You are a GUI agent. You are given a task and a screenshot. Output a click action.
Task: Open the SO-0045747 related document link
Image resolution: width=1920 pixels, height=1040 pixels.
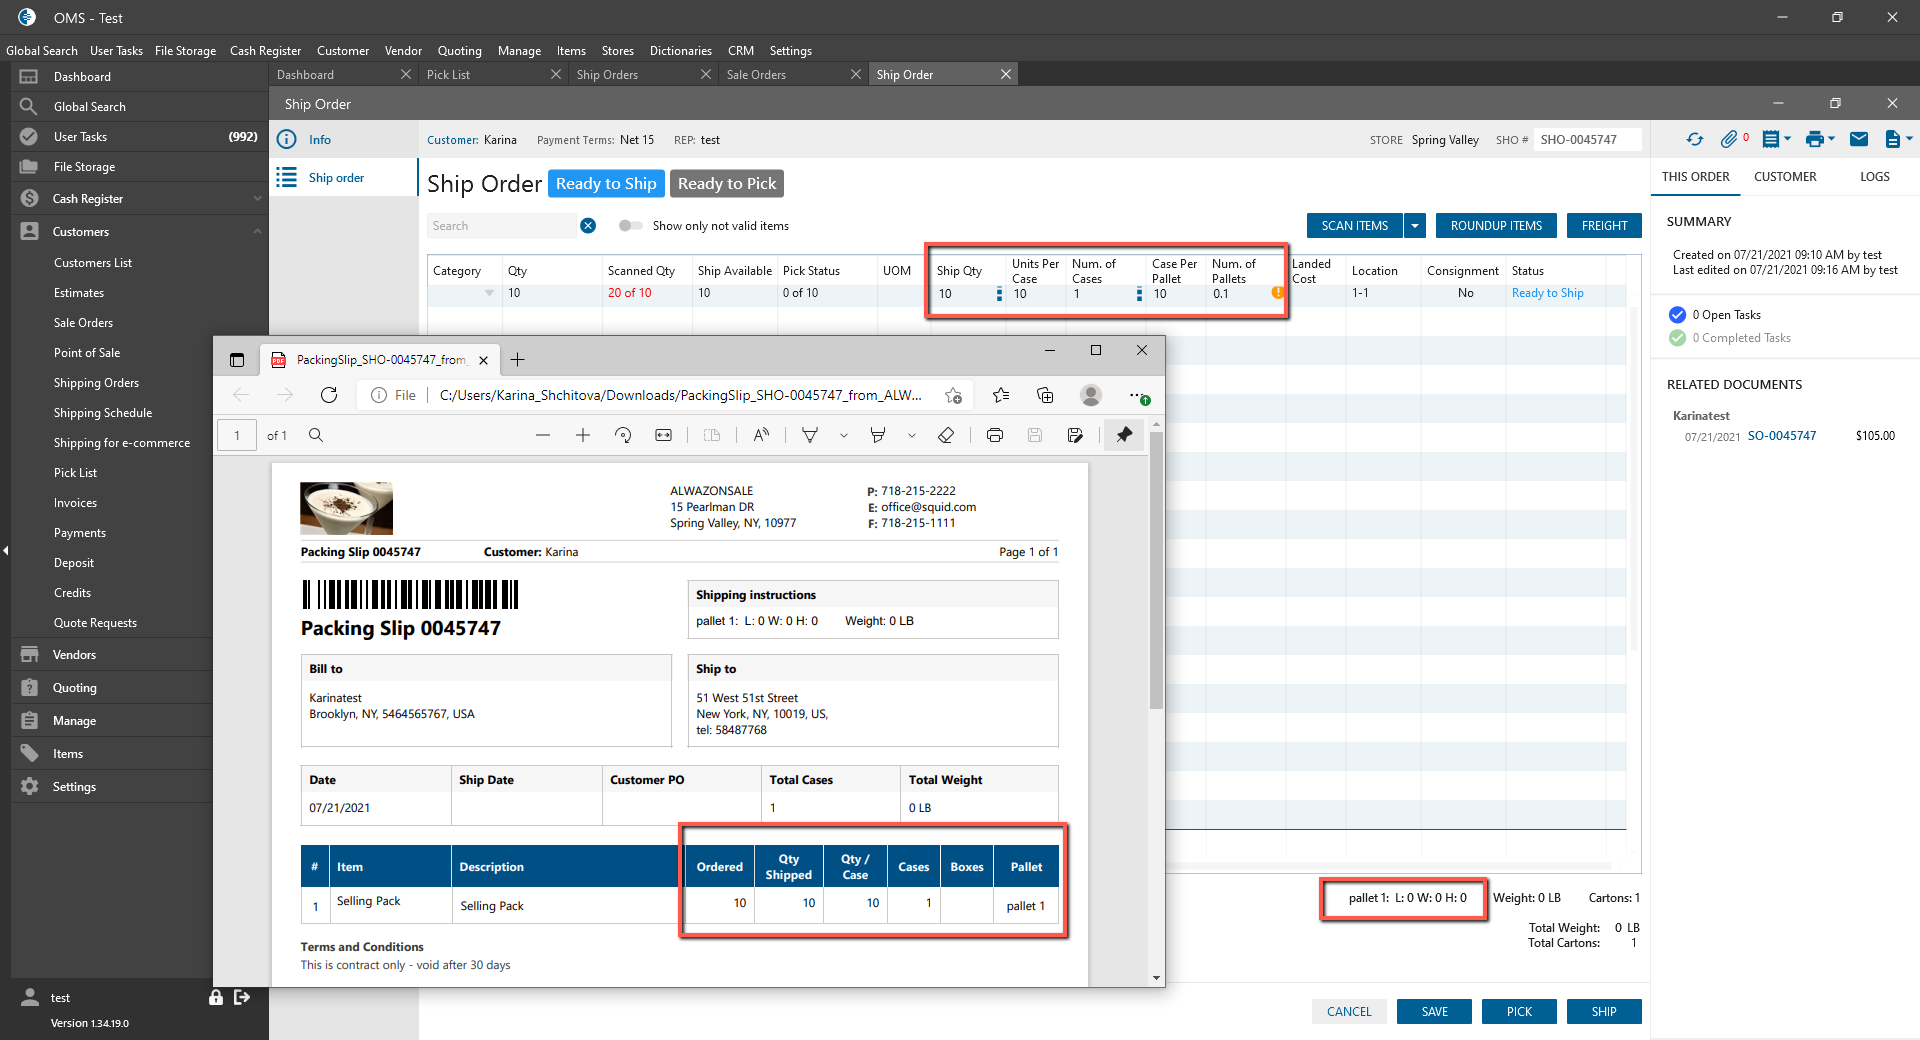1781,436
